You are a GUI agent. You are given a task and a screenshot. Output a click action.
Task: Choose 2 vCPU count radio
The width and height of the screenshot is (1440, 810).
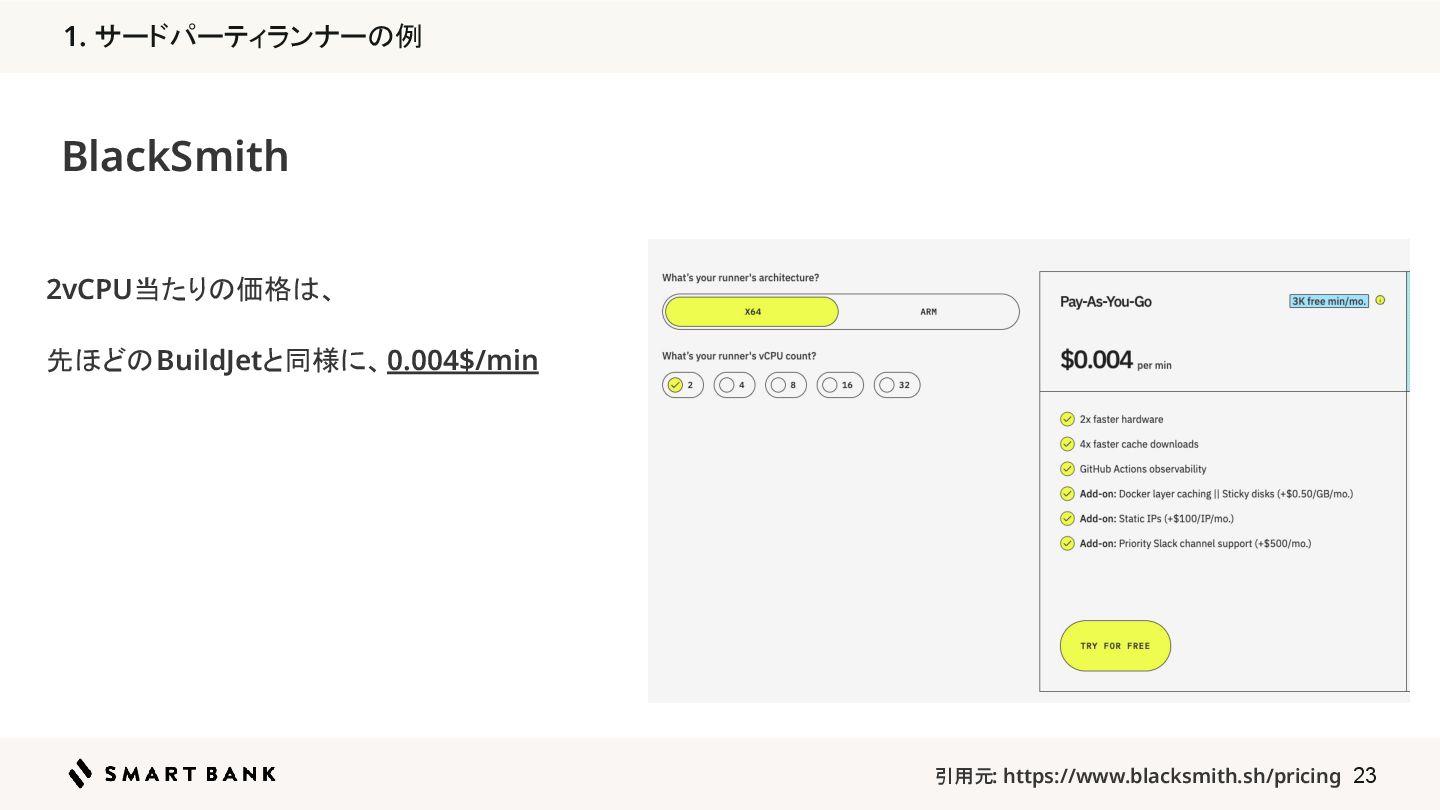[x=683, y=385]
